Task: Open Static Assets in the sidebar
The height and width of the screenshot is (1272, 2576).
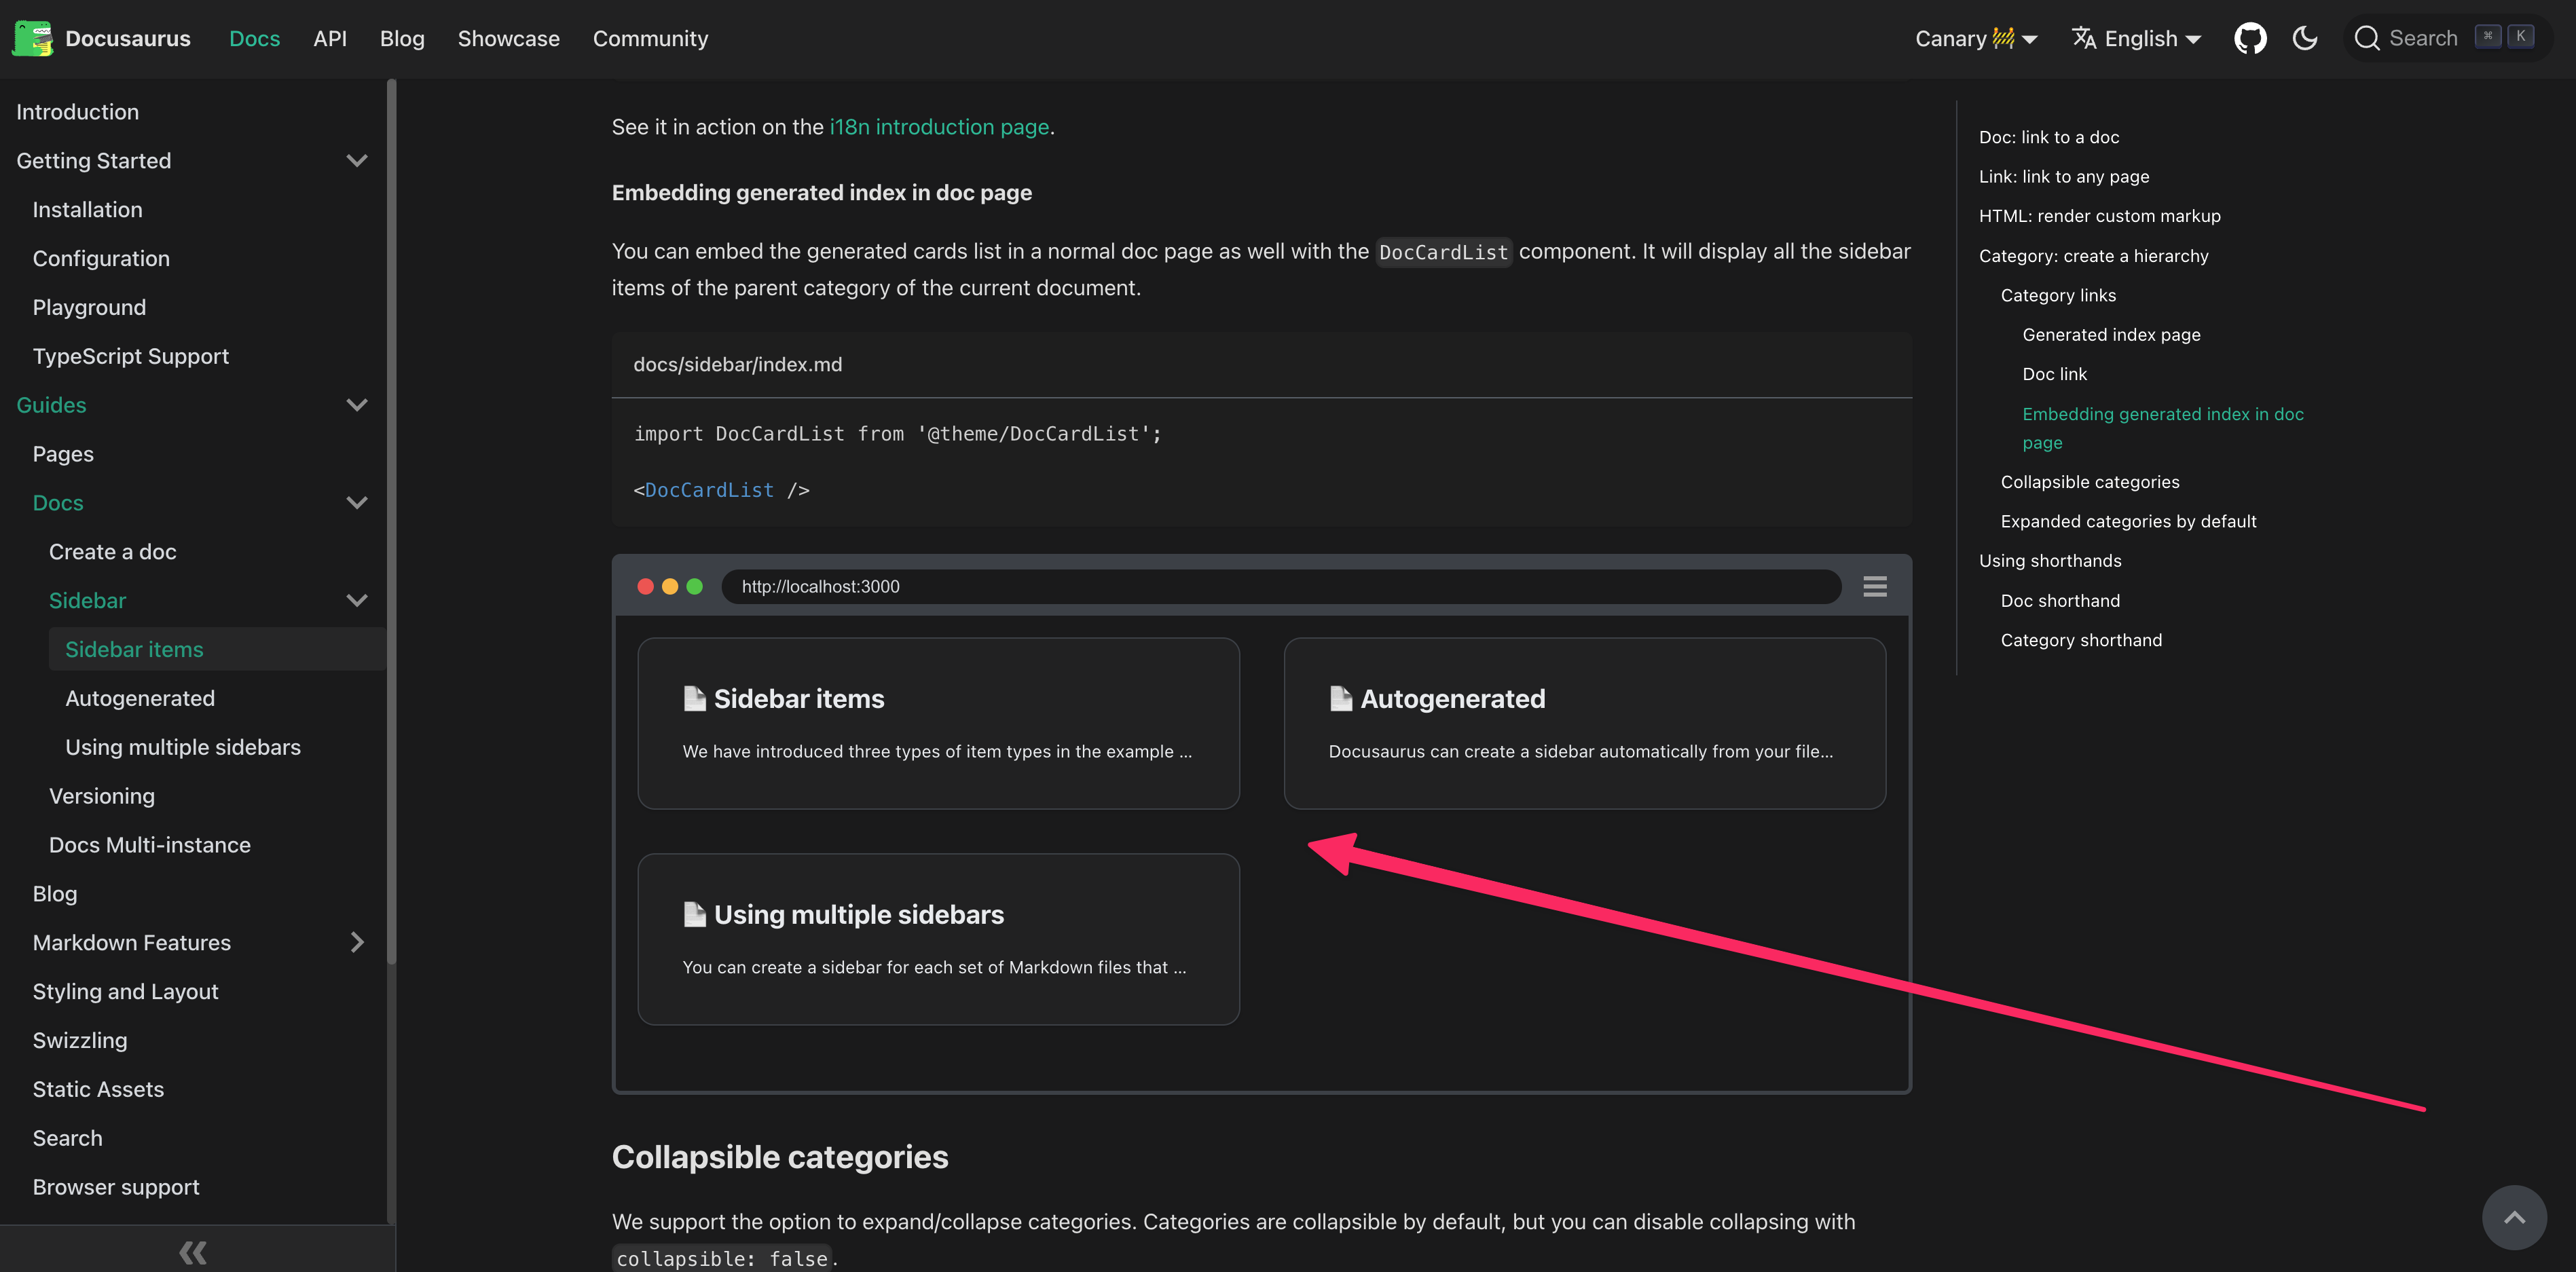Action: point(98,1090)
